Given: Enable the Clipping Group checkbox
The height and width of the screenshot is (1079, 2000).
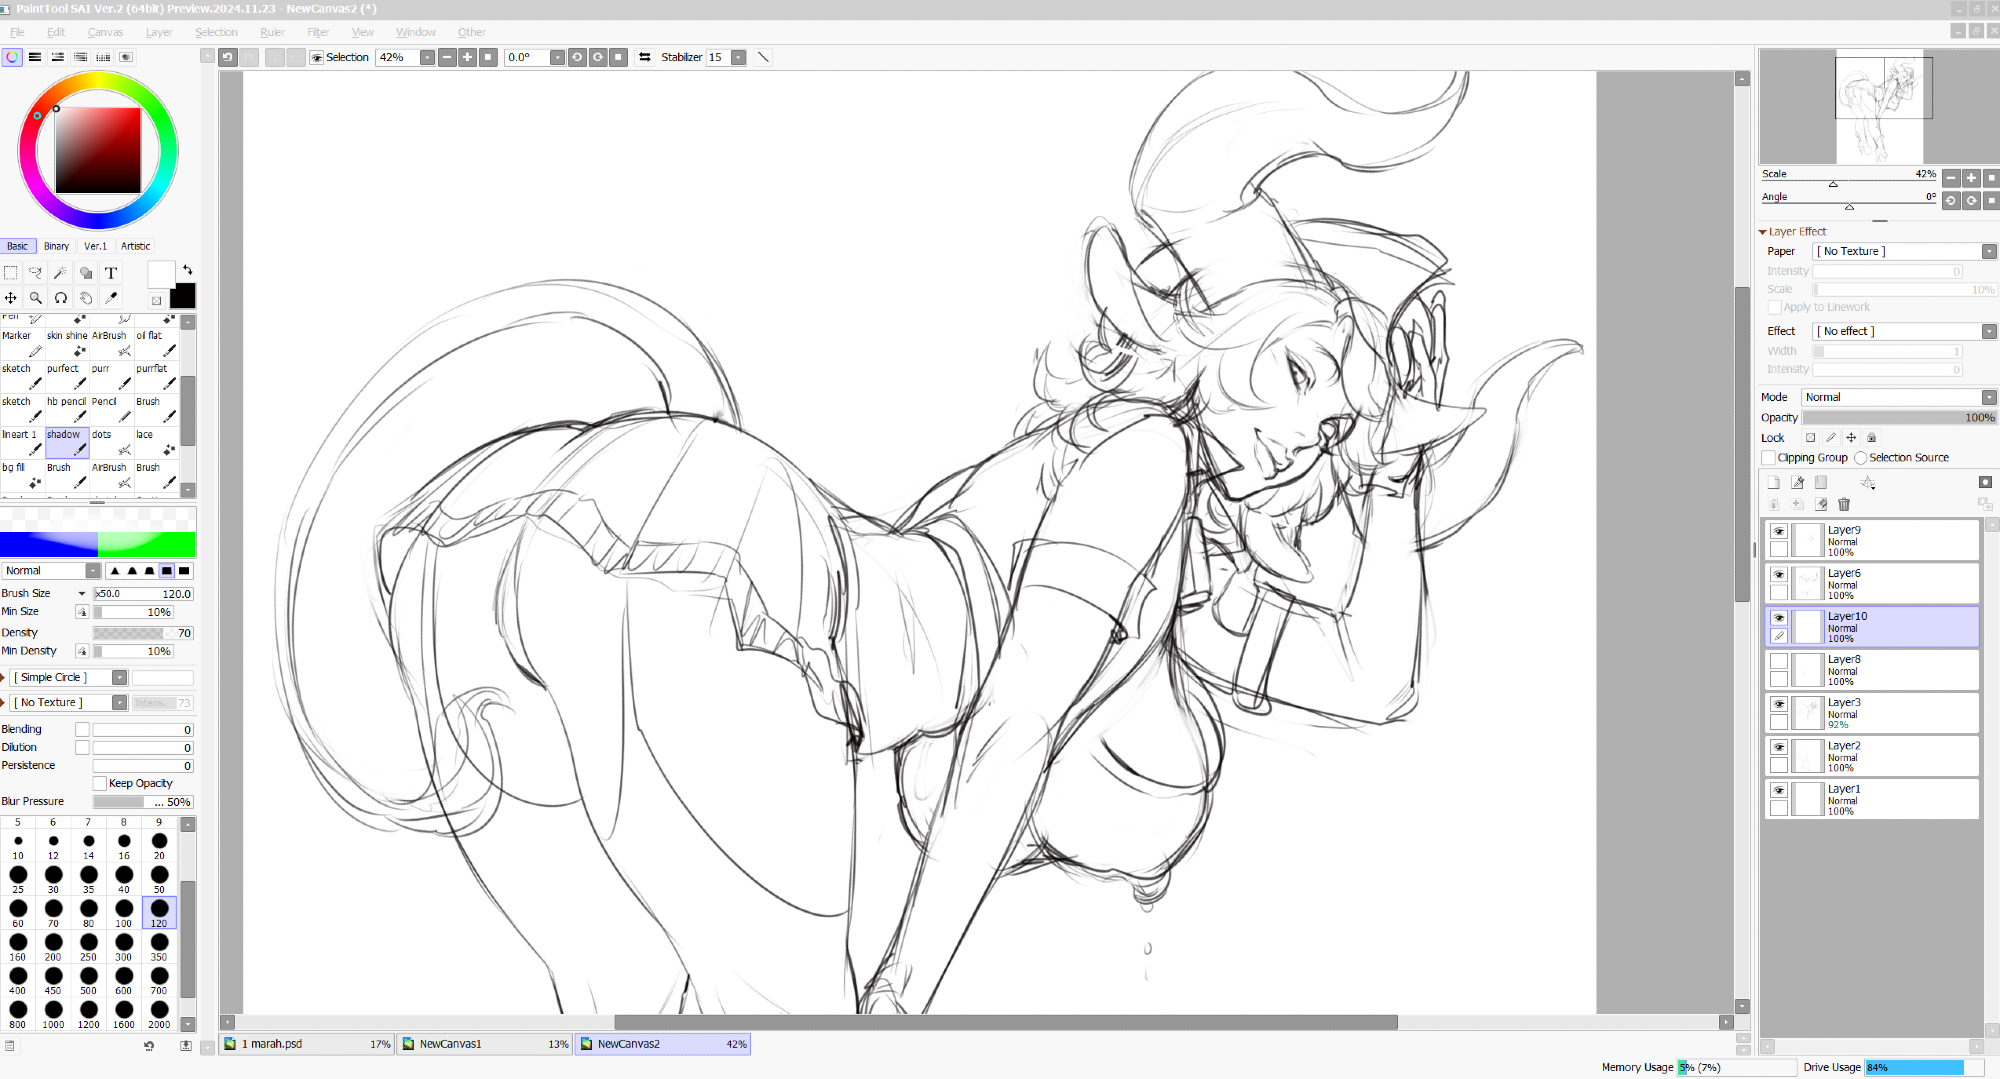Looking at the screenshot, I should pos(1769,458).
